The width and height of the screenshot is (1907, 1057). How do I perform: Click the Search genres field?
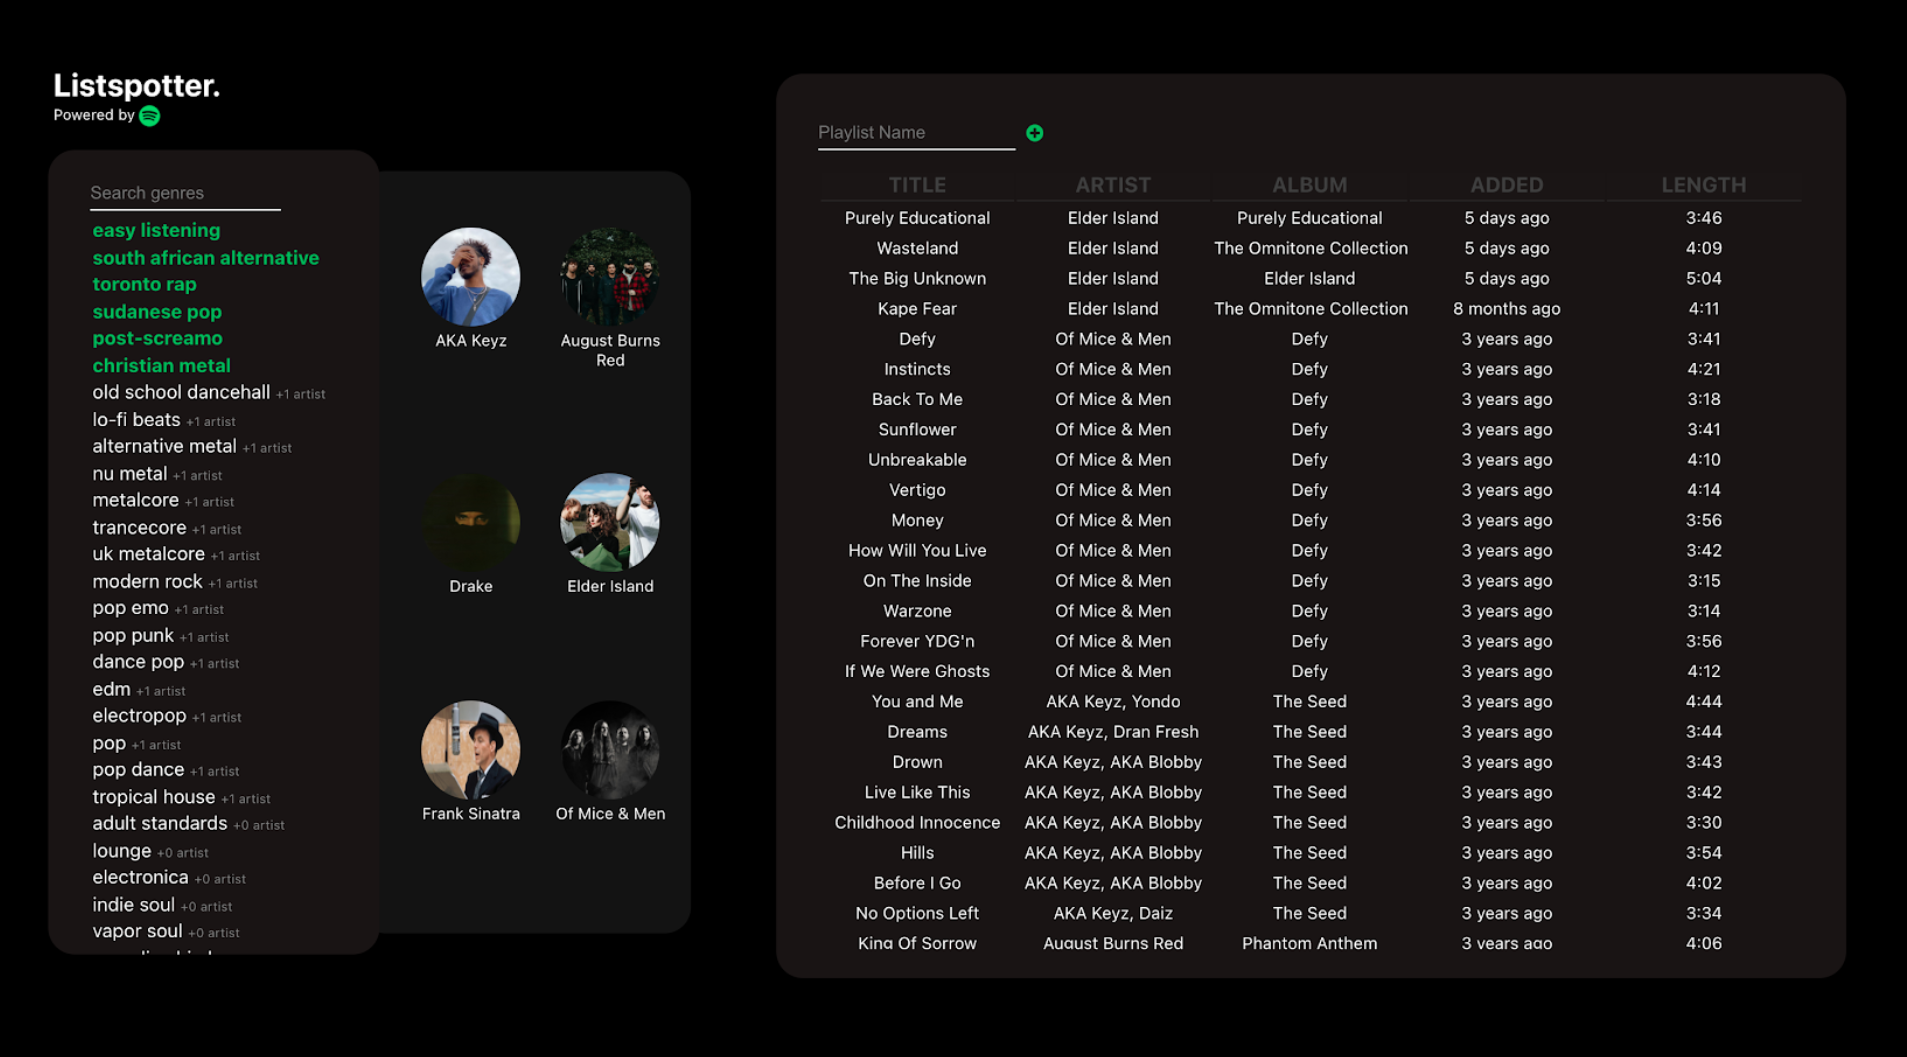click(185, 193)
